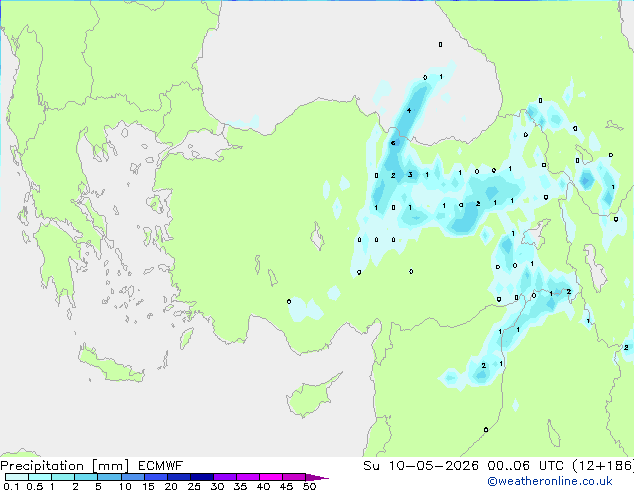Click the 1–2 mm legend swatch

[63, 477]
